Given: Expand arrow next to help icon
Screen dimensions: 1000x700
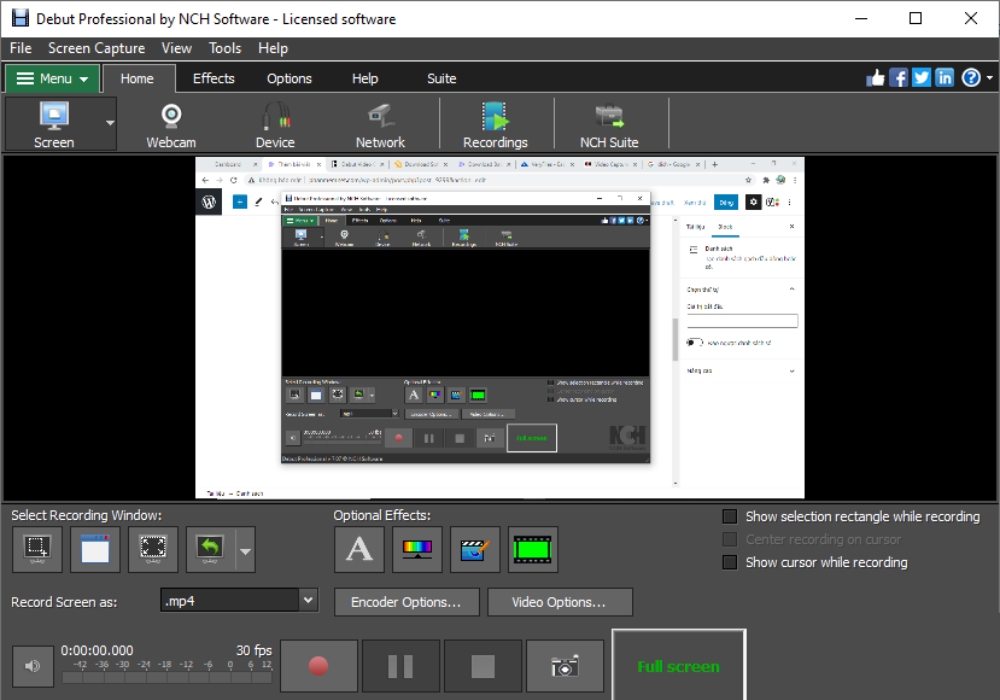Looking at the screenshot, I should pyautogui.click(x=989, y=78).
